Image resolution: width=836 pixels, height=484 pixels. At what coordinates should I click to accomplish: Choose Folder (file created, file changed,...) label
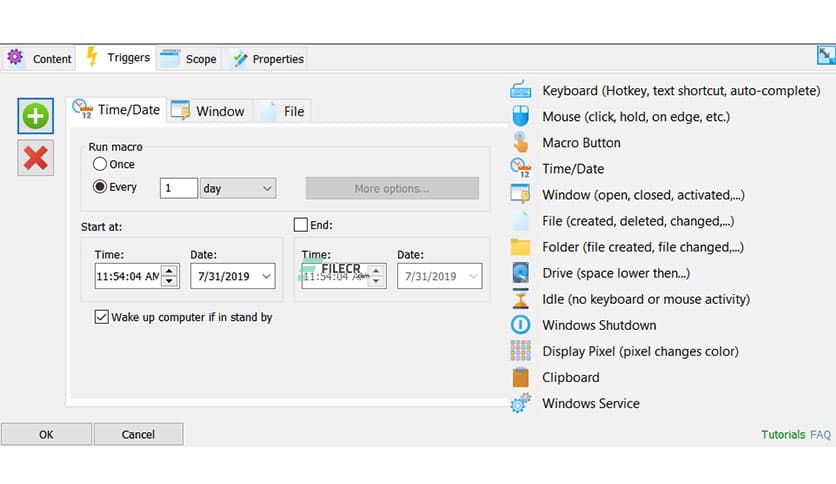click(x=642, y=247)
